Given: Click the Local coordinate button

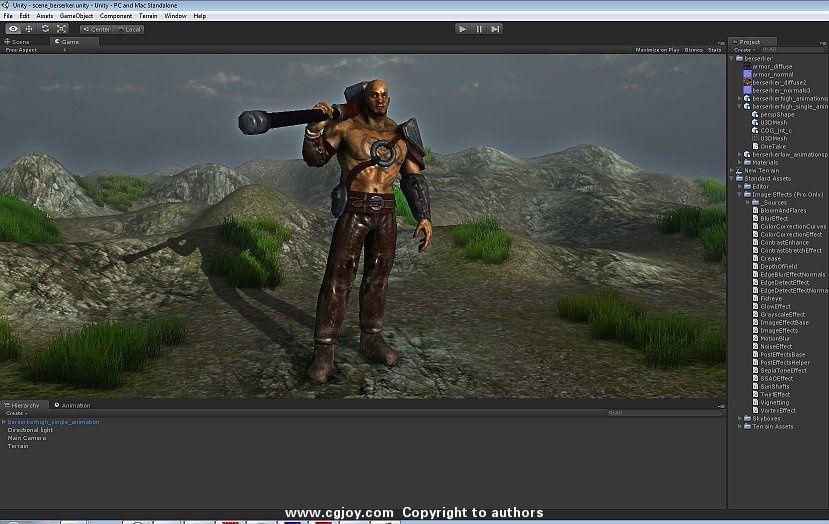Looking at the screenshot, I should (x=131, y=29).
